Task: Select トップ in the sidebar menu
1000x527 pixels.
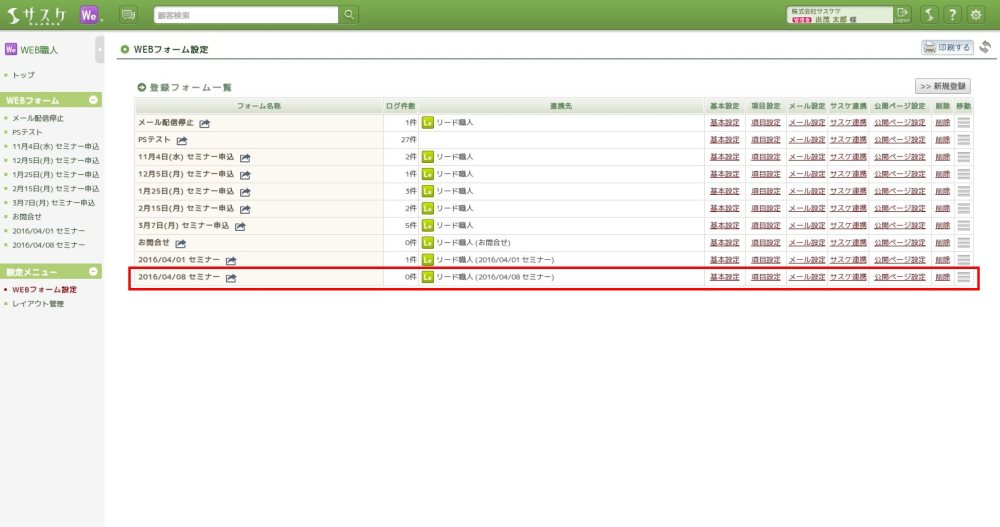Action: coord(23,75)
